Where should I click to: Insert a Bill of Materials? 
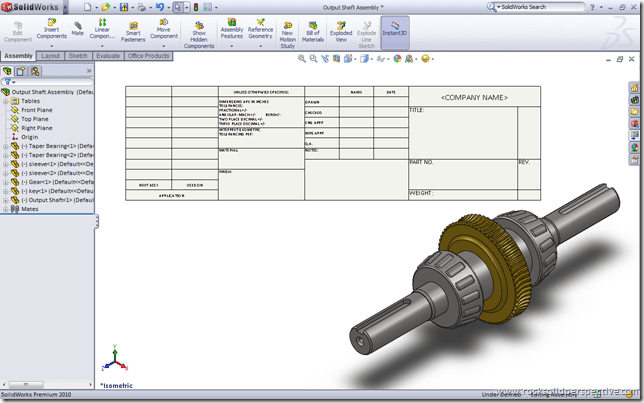(313, 32)
